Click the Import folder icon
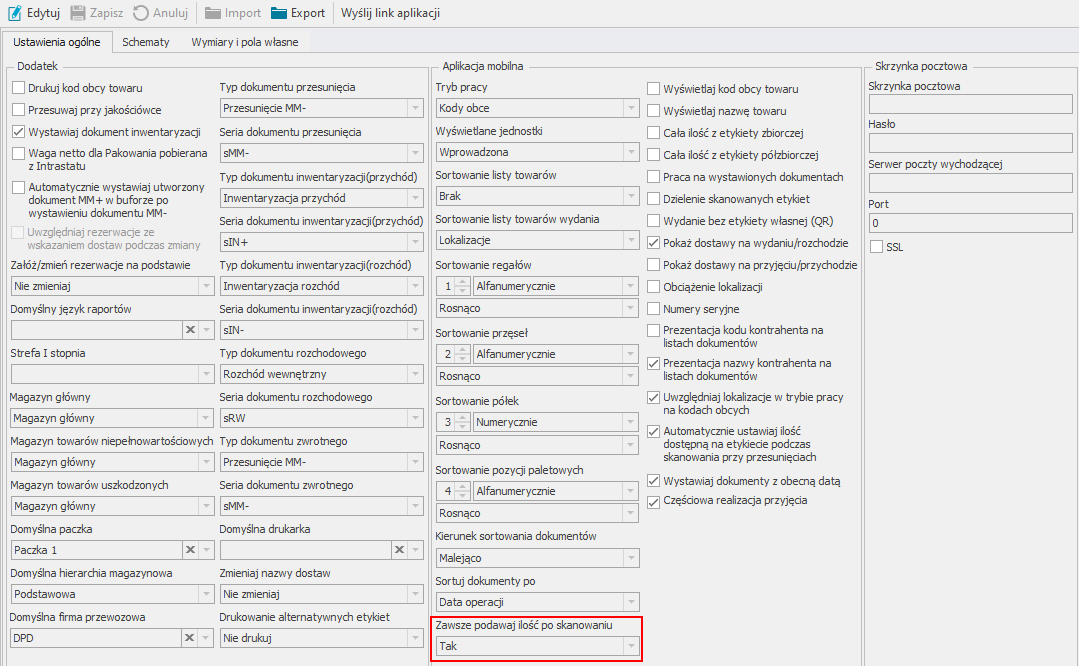 point(213,13)
